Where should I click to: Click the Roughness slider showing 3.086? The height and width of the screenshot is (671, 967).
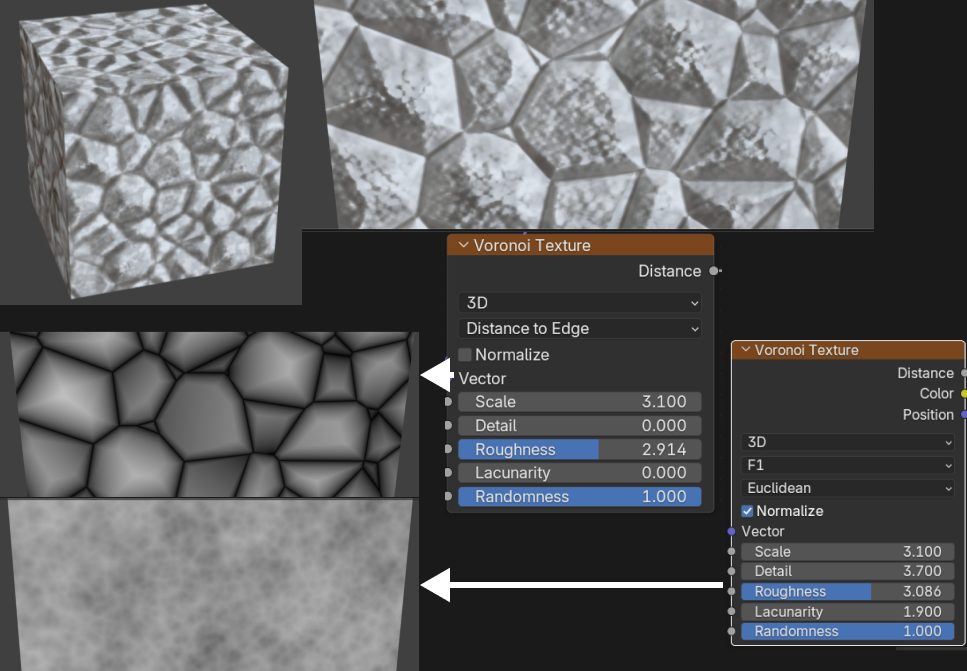848,591
